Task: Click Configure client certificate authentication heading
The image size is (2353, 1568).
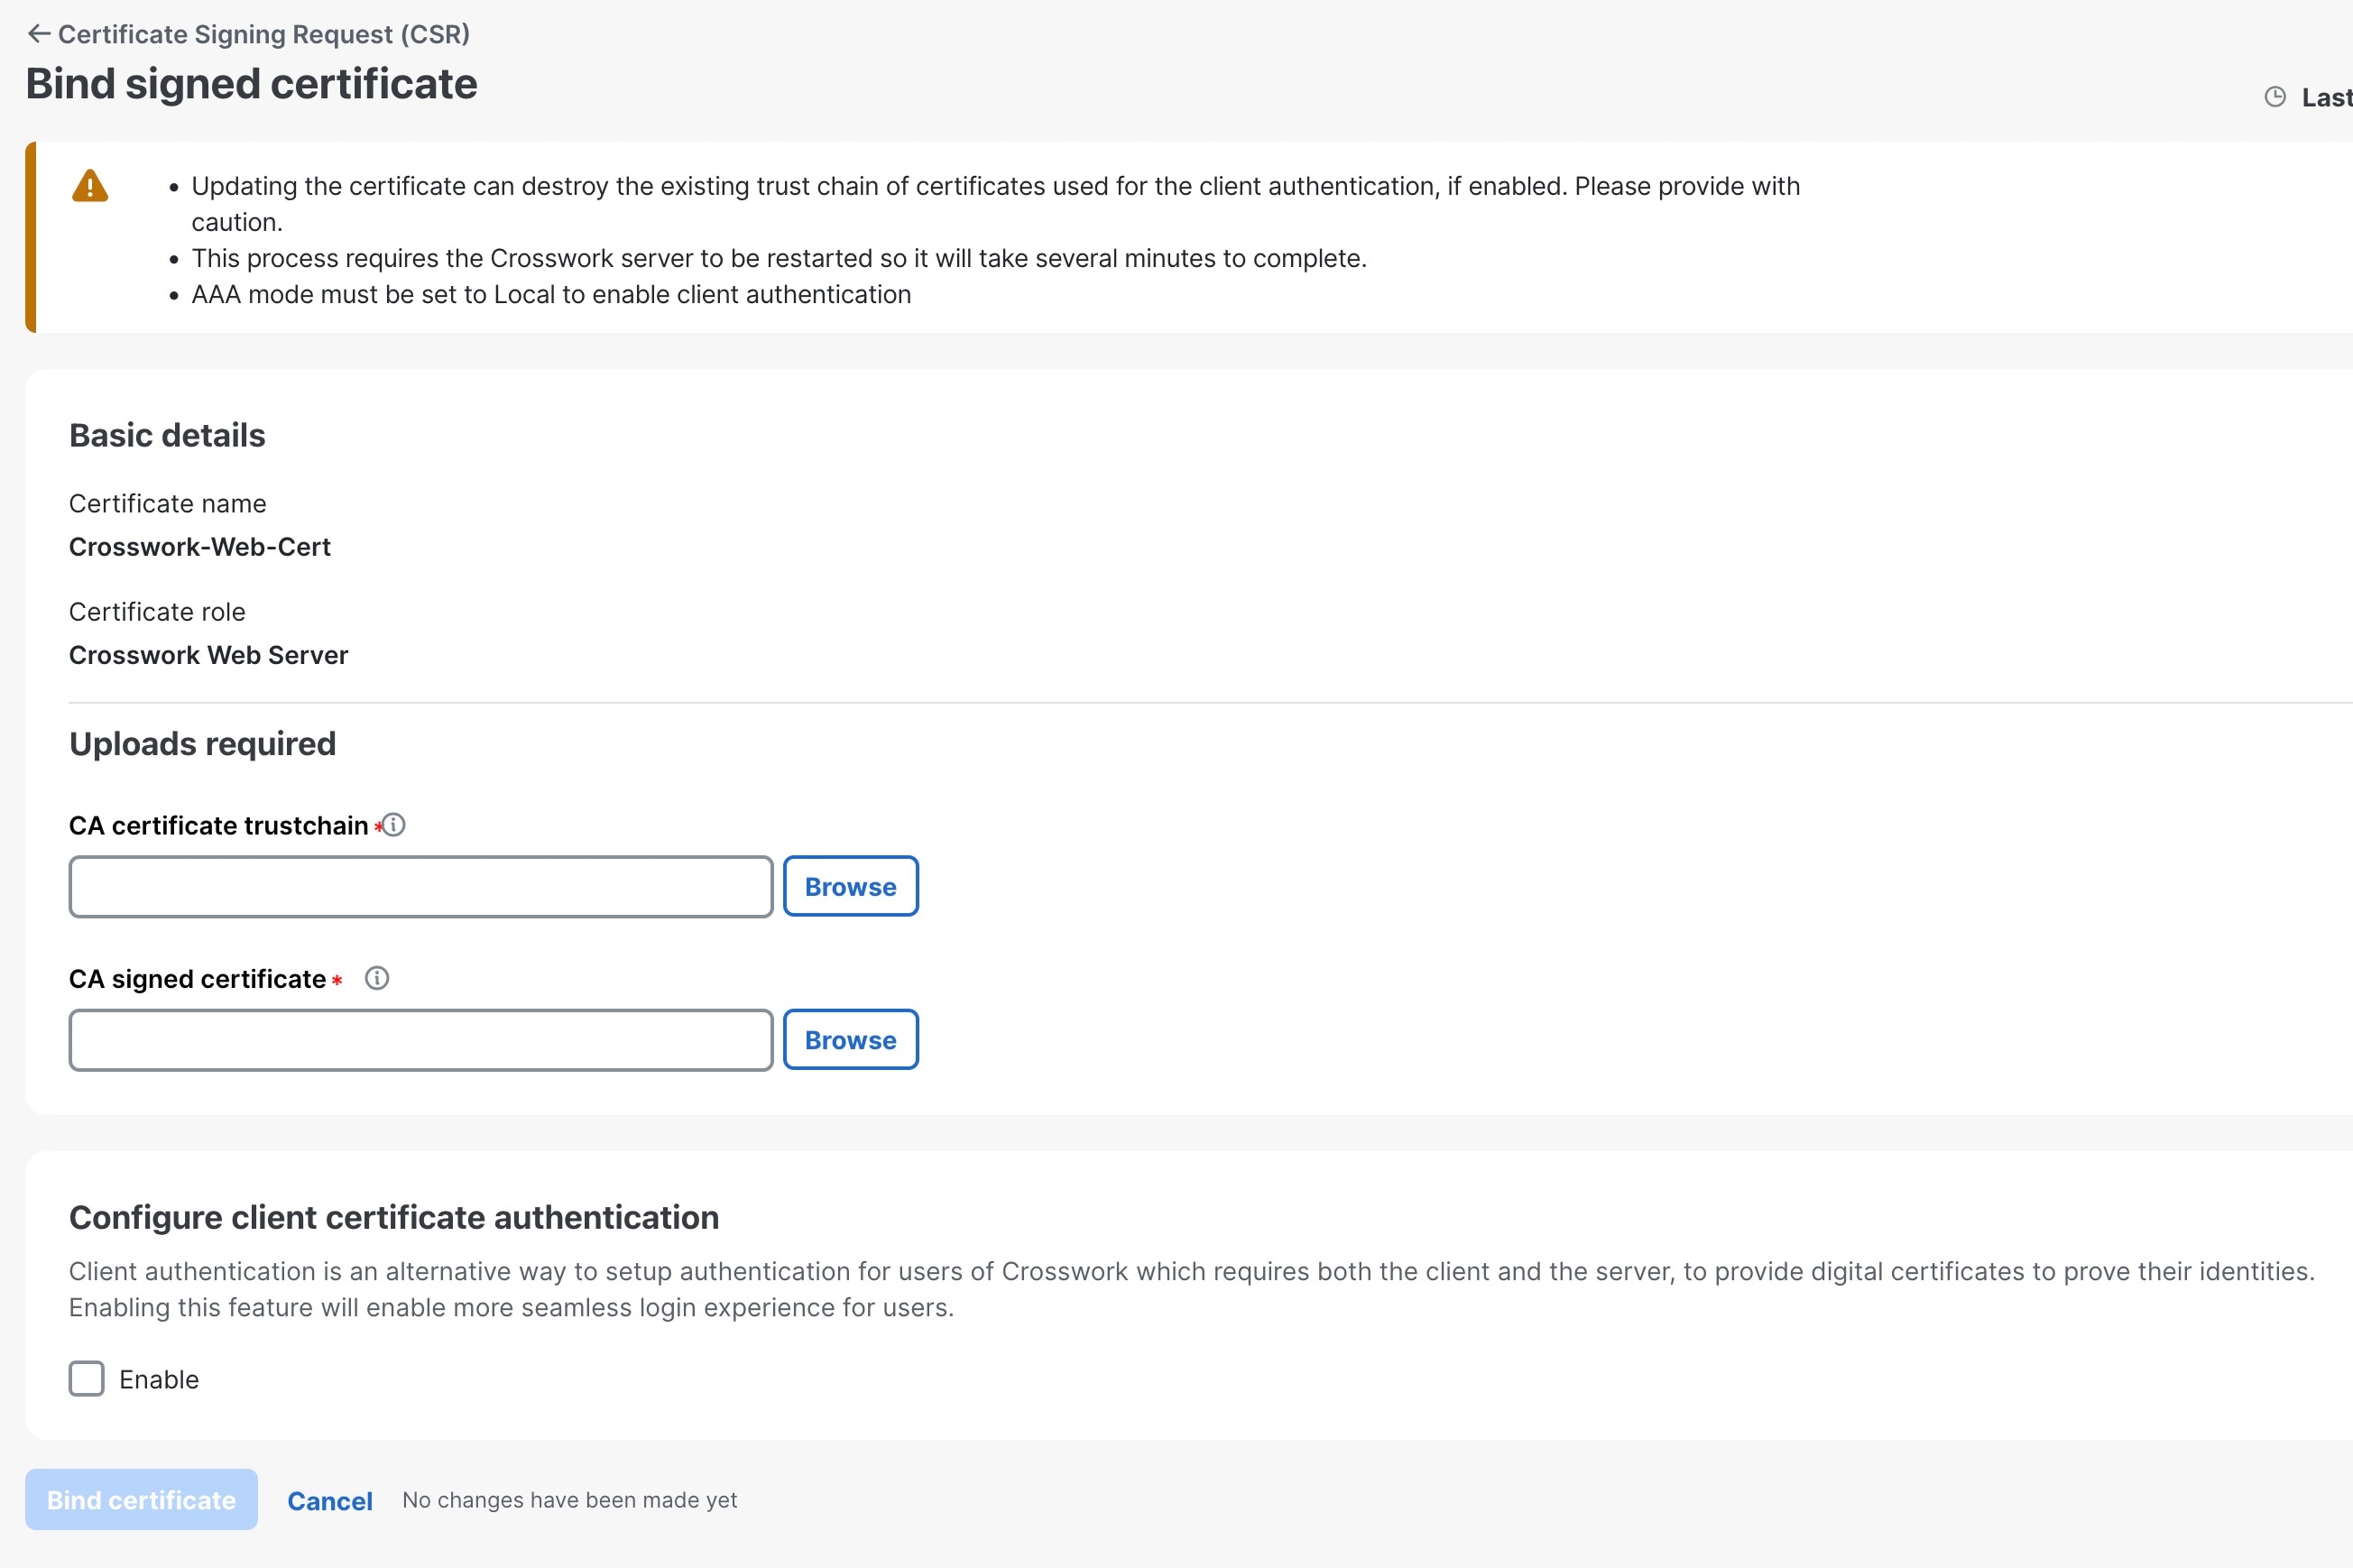Action: pos(394,1218)
